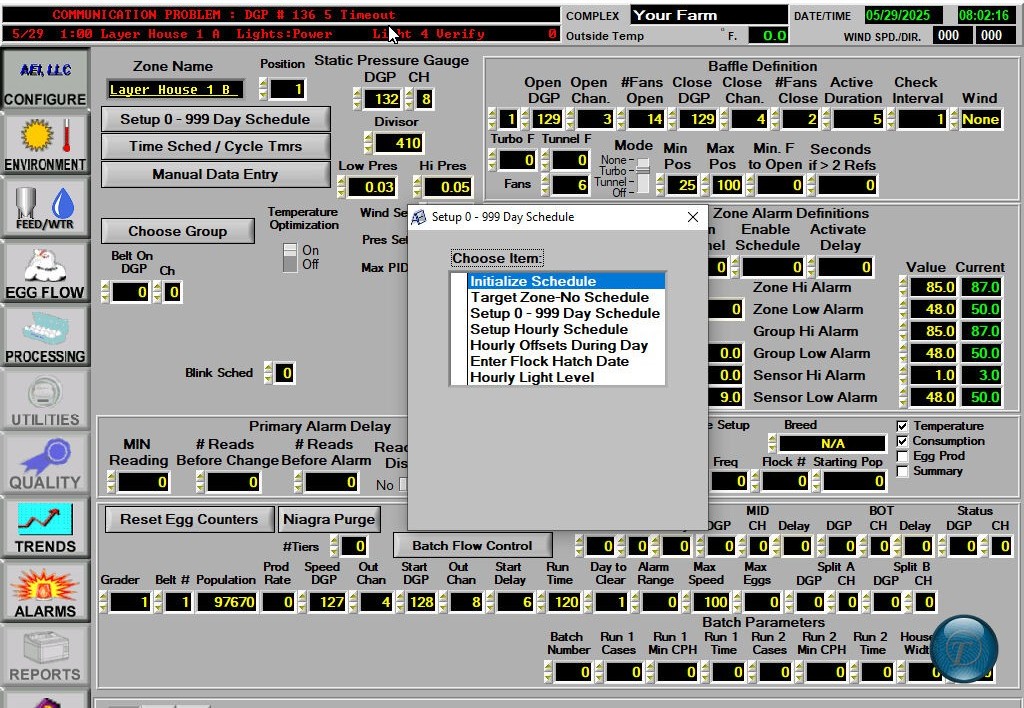
Task: Click the Population value field
Action: click(226, 602)
